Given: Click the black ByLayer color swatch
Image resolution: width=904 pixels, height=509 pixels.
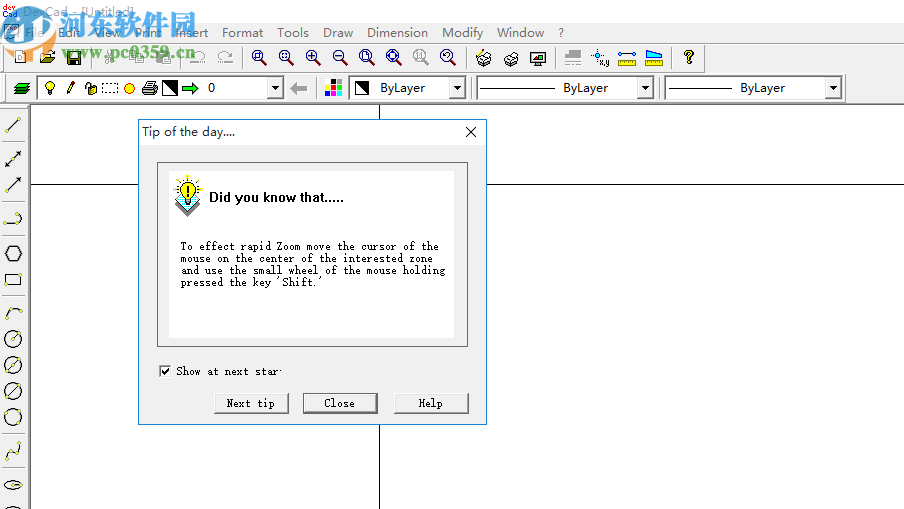Looking at the screenshot, I should (362, 88).
